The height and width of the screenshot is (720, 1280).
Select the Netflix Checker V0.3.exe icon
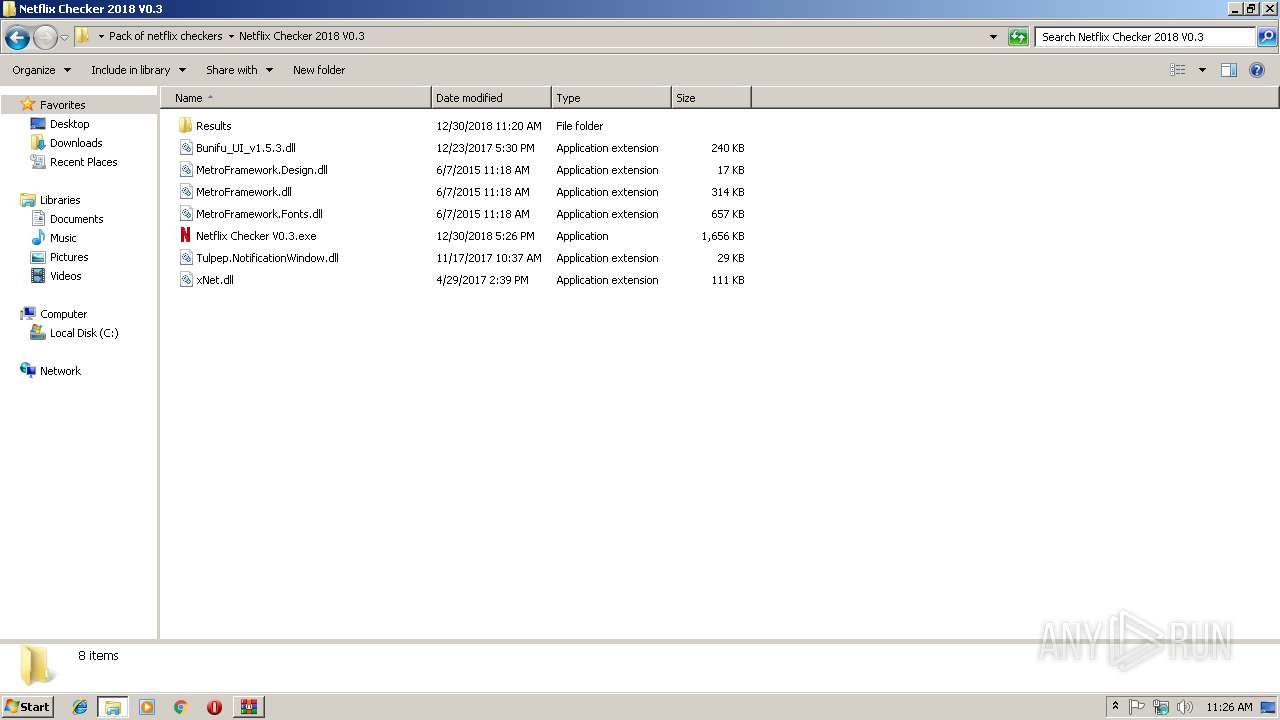(185, 236)
